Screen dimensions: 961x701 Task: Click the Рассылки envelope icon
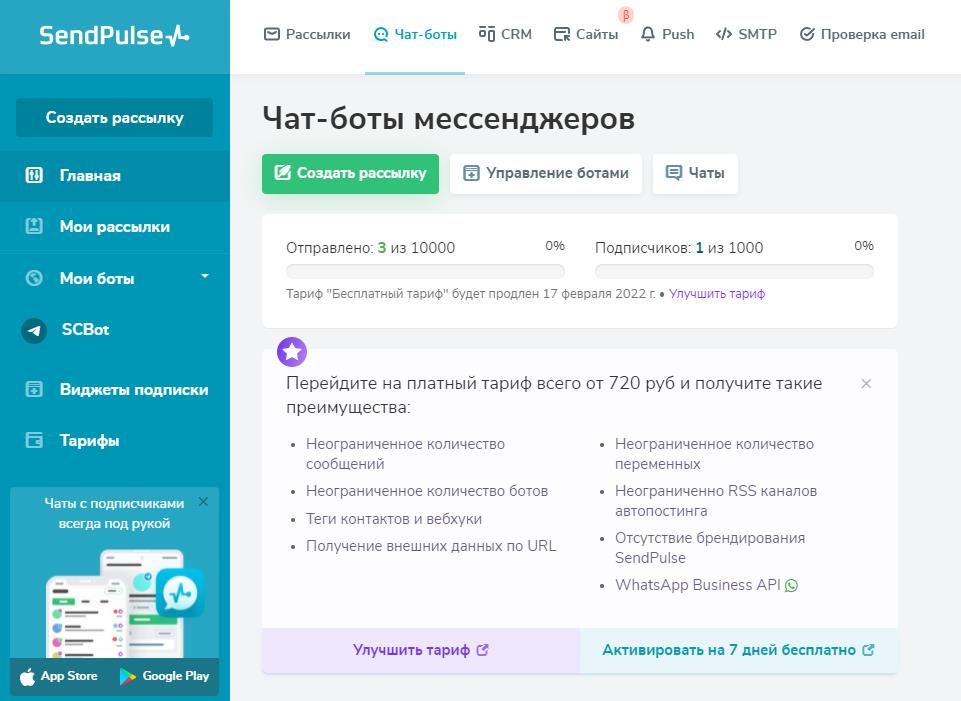pos(272,34)
